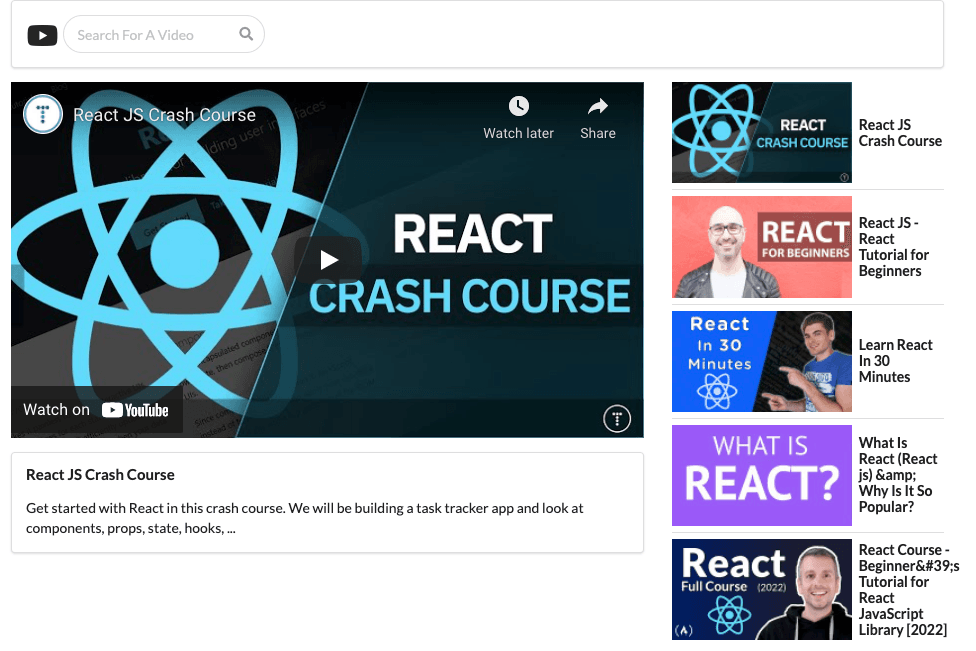Image resolution: width=976 pixels, height=651 pixels.
Task: Click the Watch later clock icon
Action: point(518,106)
